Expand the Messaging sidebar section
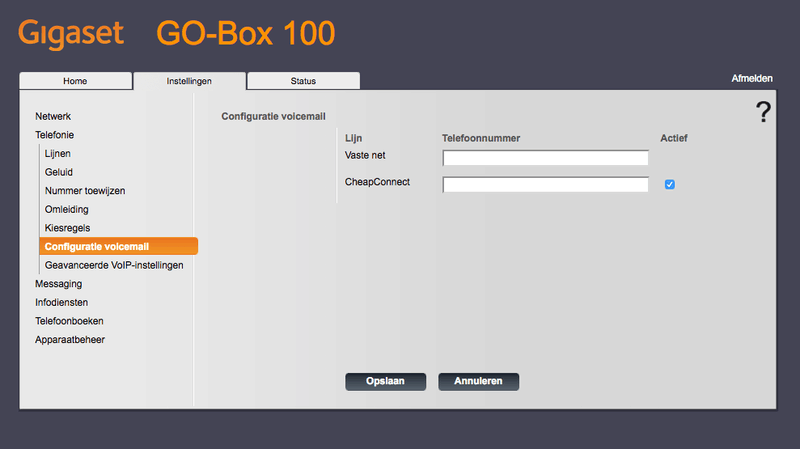Image resolution: width=800 pixels, height=449 pixels. click(x=59, y=284)
